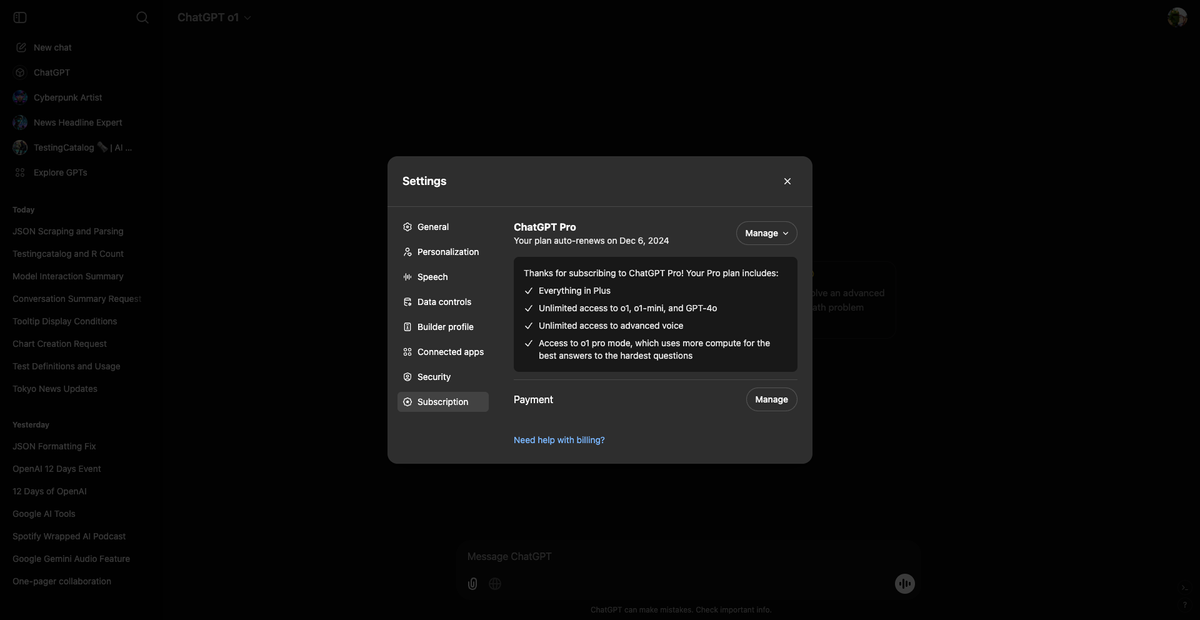This screenshot has height=620, width=1200.
Task: Open help via question mark icon
Action: [x=1184, y=604]
